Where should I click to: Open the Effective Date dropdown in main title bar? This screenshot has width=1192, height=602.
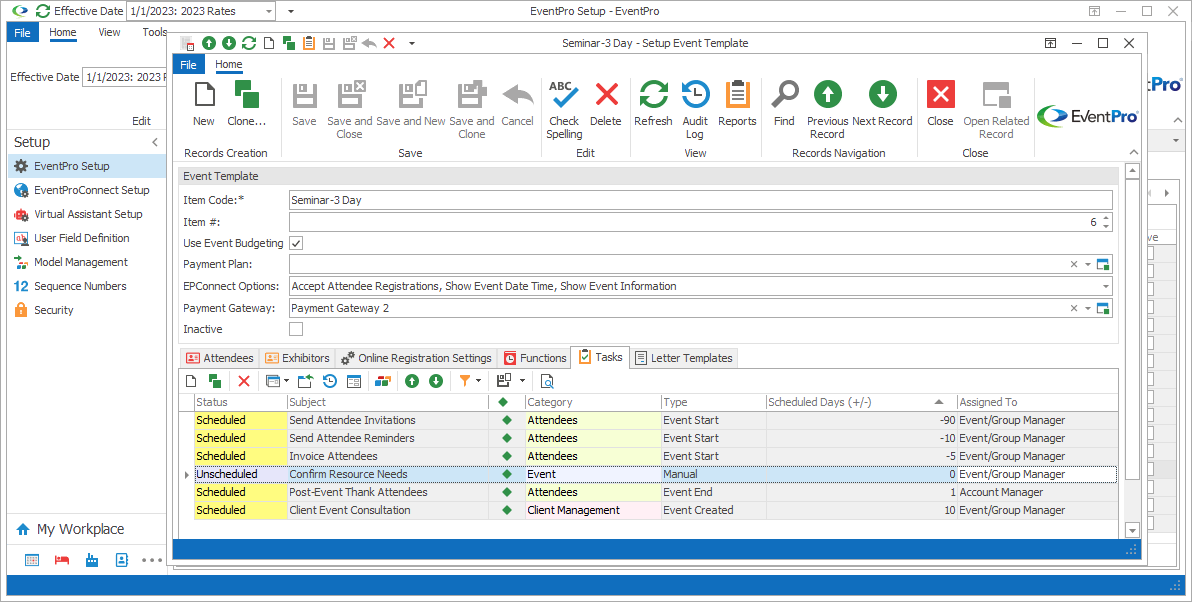point(269,11)
